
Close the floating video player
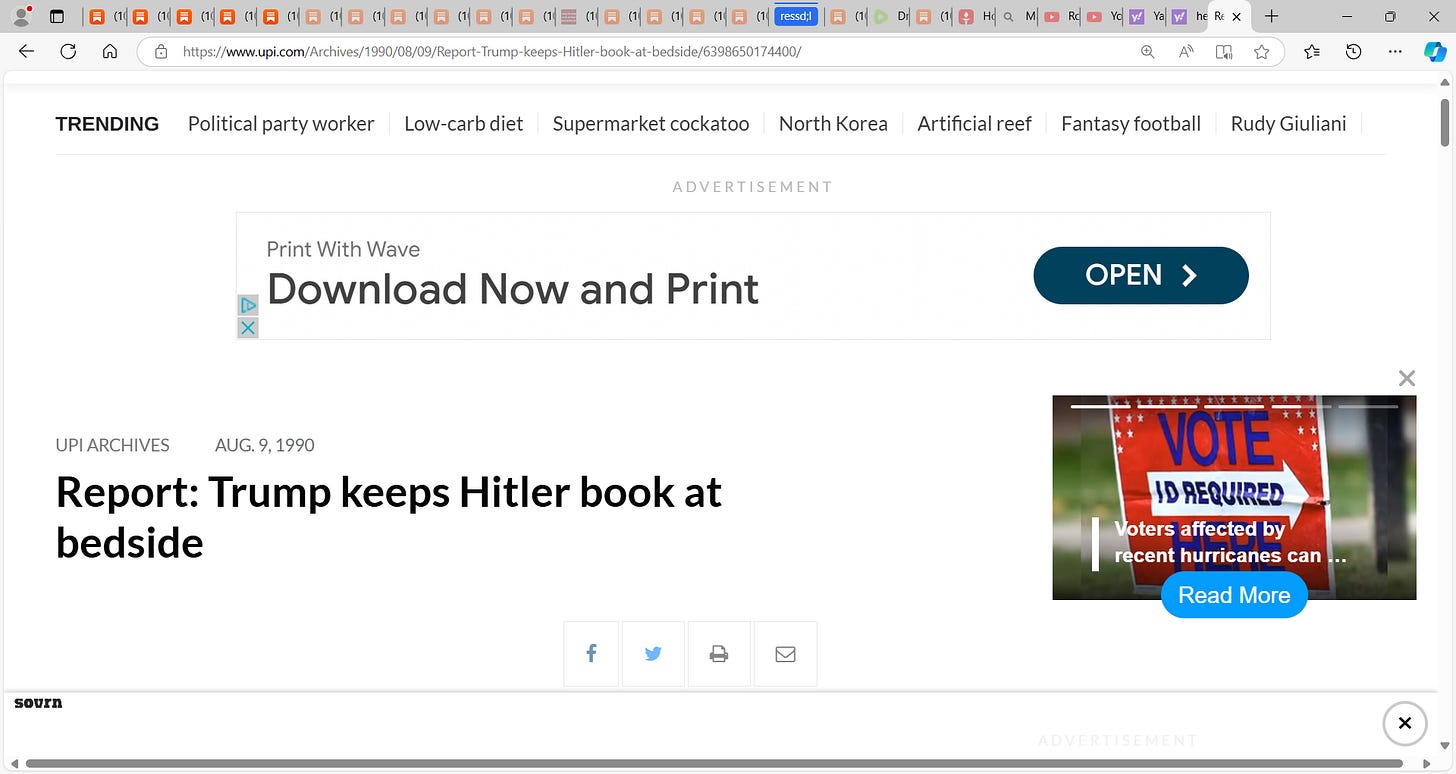click(1406, 378)
